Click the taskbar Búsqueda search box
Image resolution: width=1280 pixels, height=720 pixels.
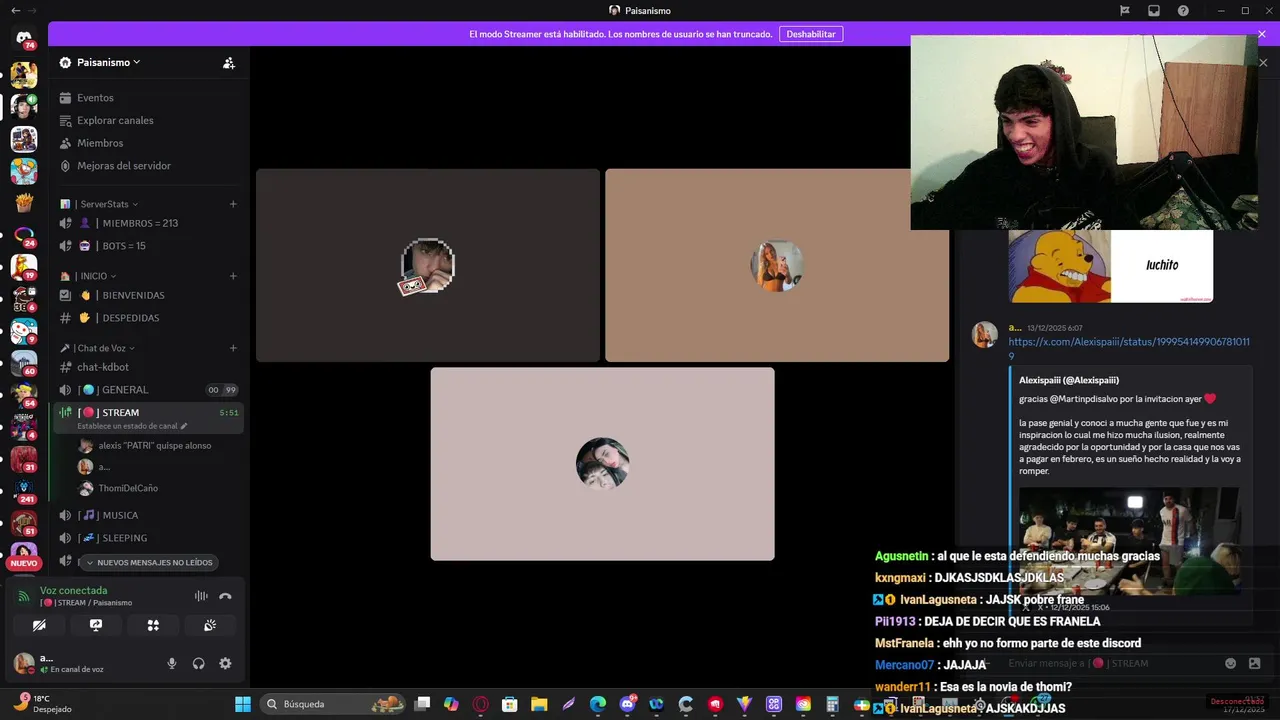(333, 704)
